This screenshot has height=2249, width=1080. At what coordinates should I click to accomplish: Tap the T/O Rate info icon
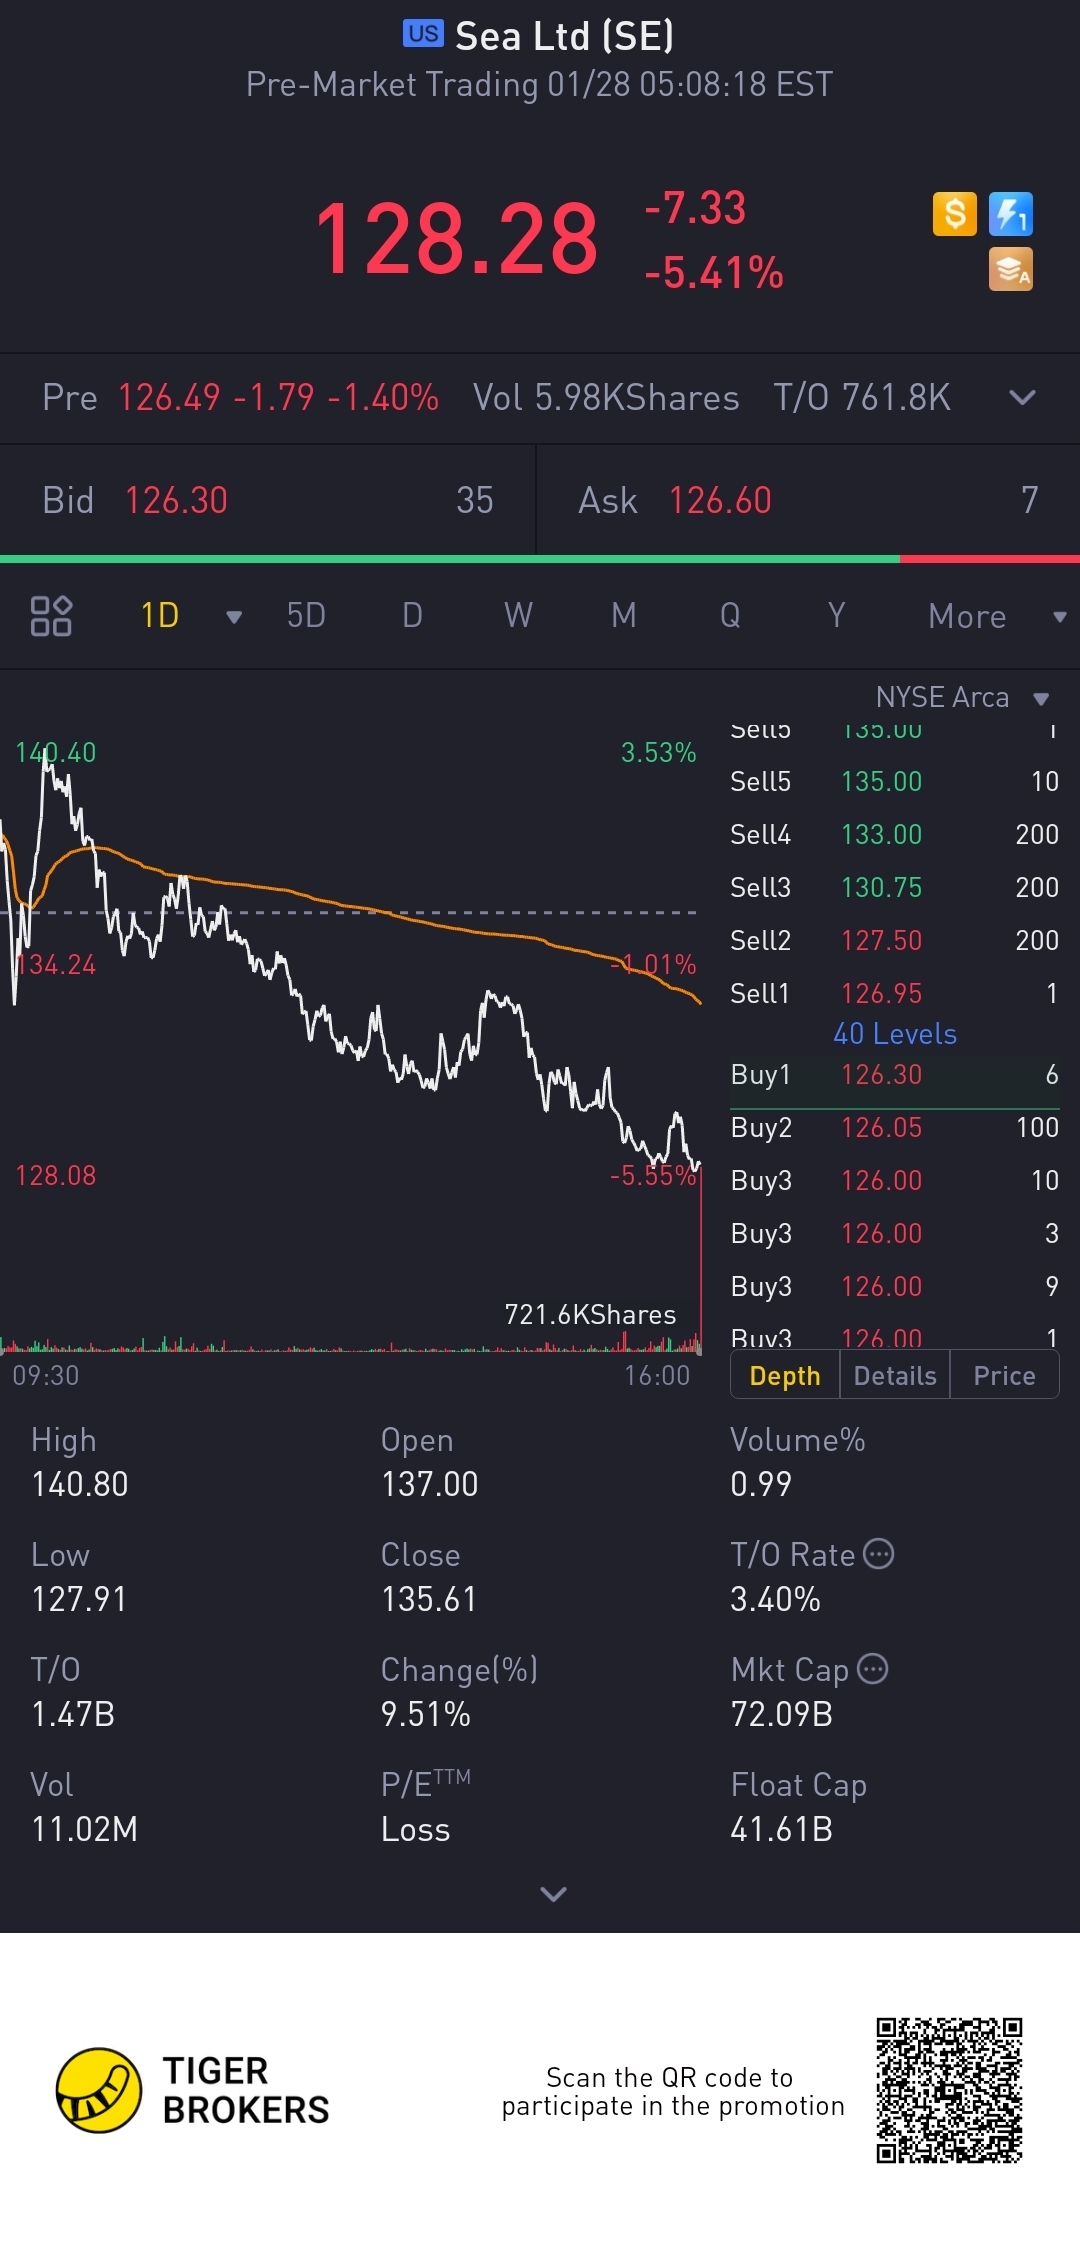878,1554
